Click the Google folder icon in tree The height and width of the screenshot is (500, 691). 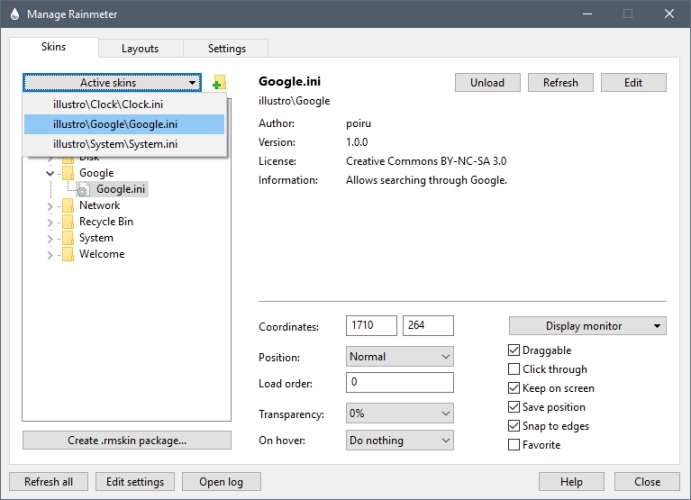point(68,173)
